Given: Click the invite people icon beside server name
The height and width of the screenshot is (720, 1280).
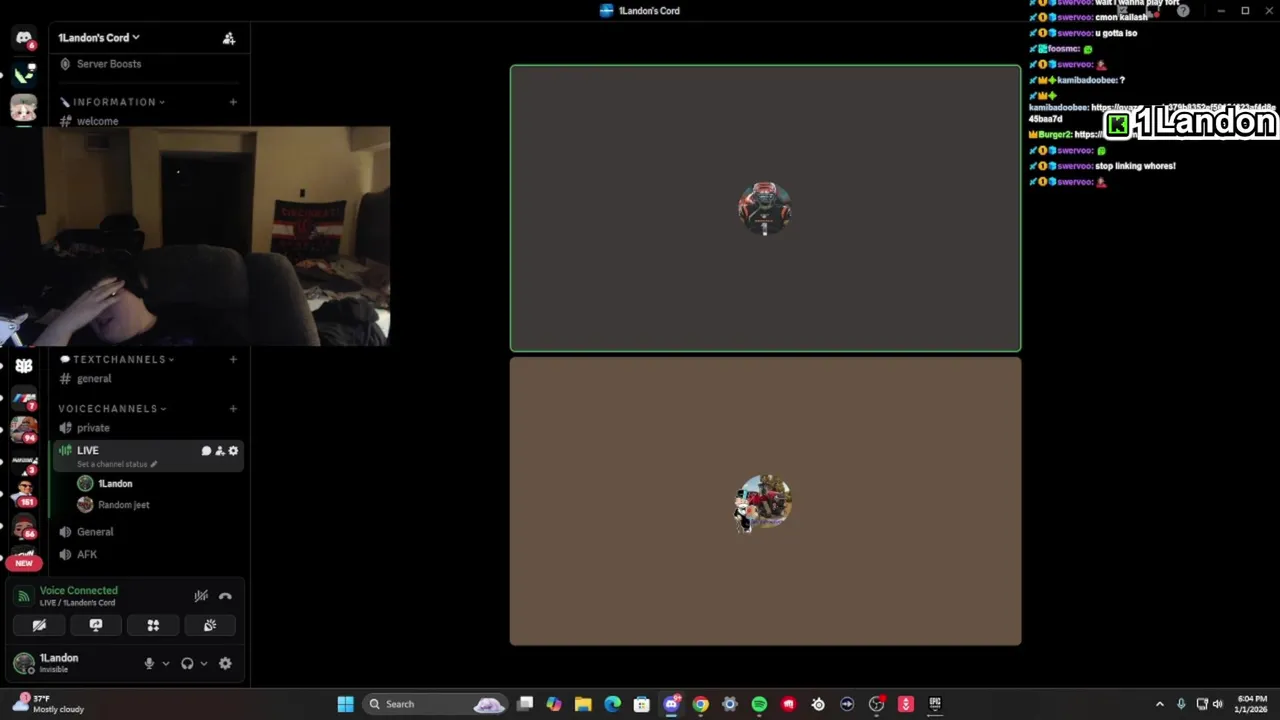Looking at the screenshot, I should point(229,38).
